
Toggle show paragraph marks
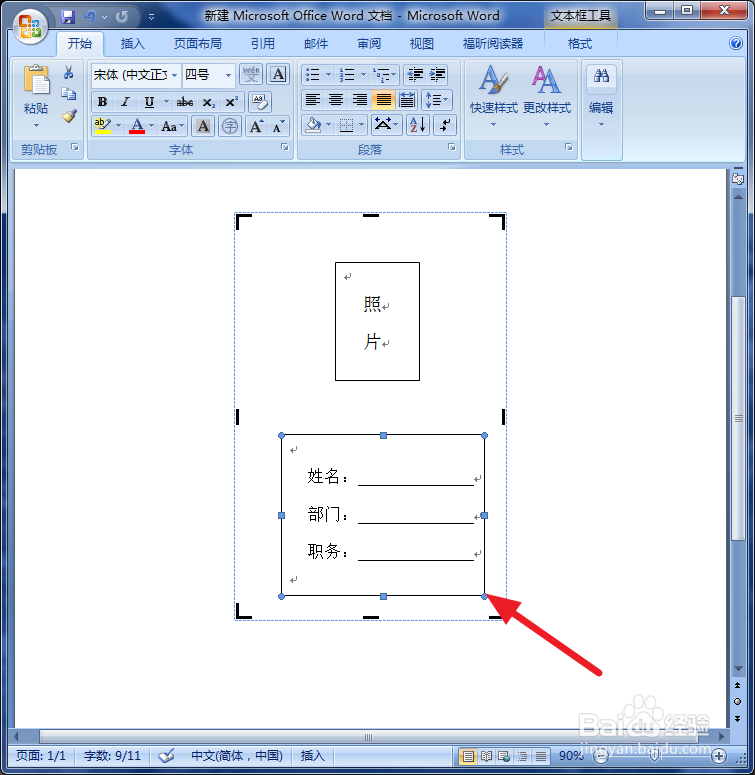tap(445, 125)
